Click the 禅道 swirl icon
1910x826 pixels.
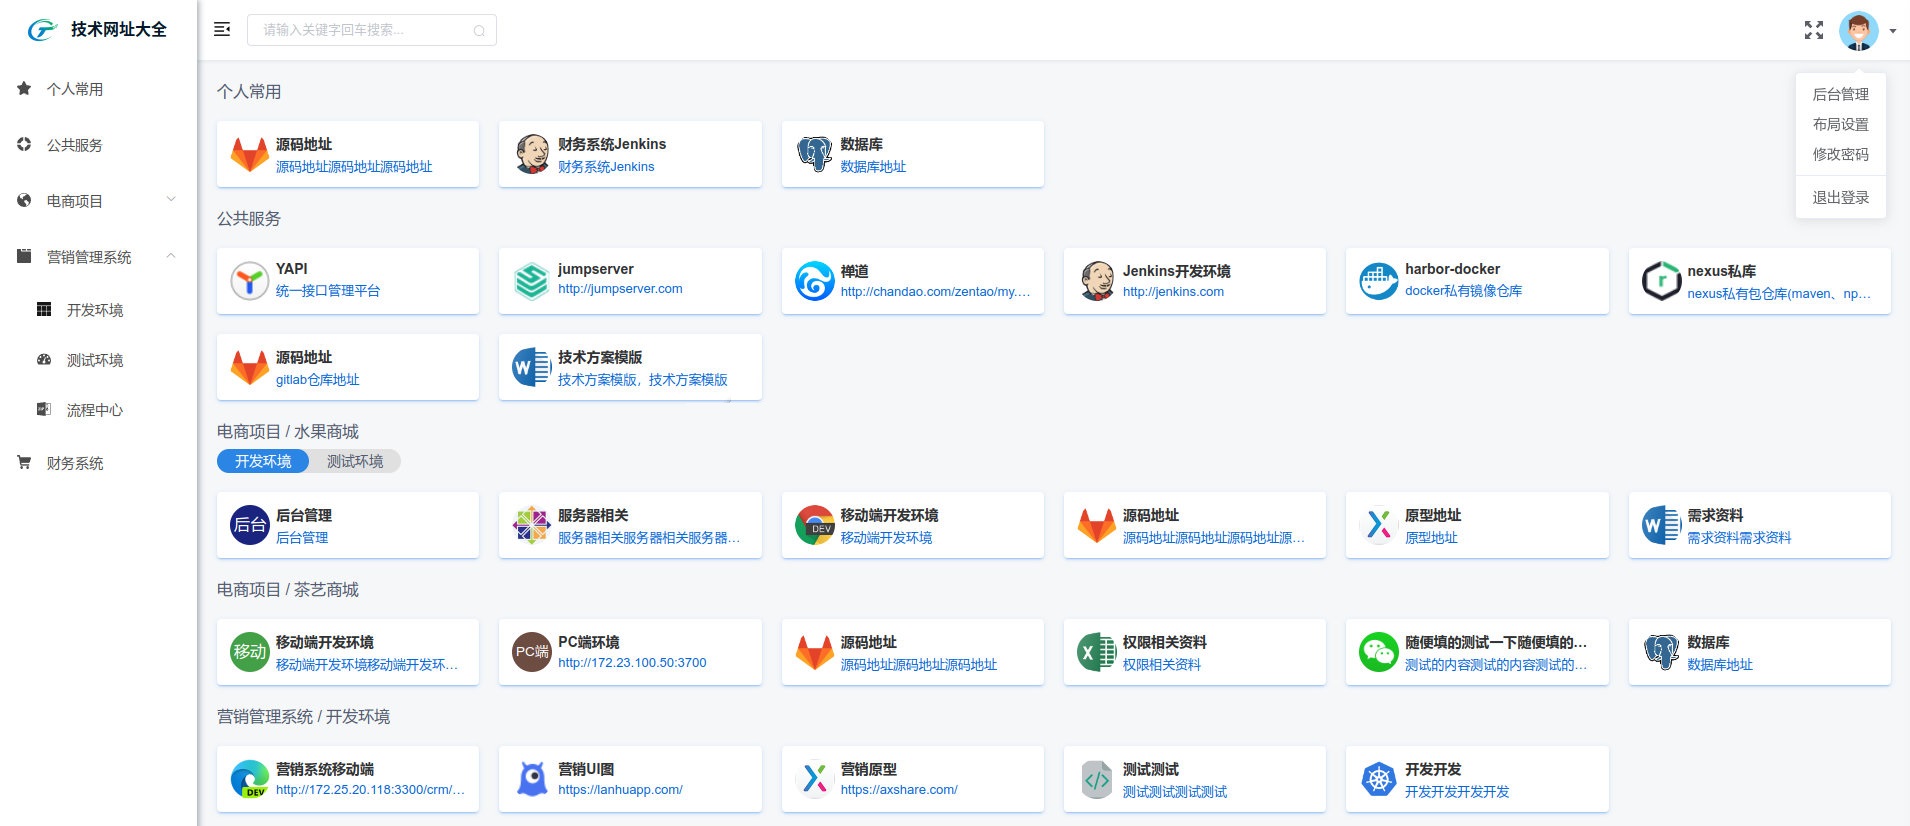click(814, 281)
